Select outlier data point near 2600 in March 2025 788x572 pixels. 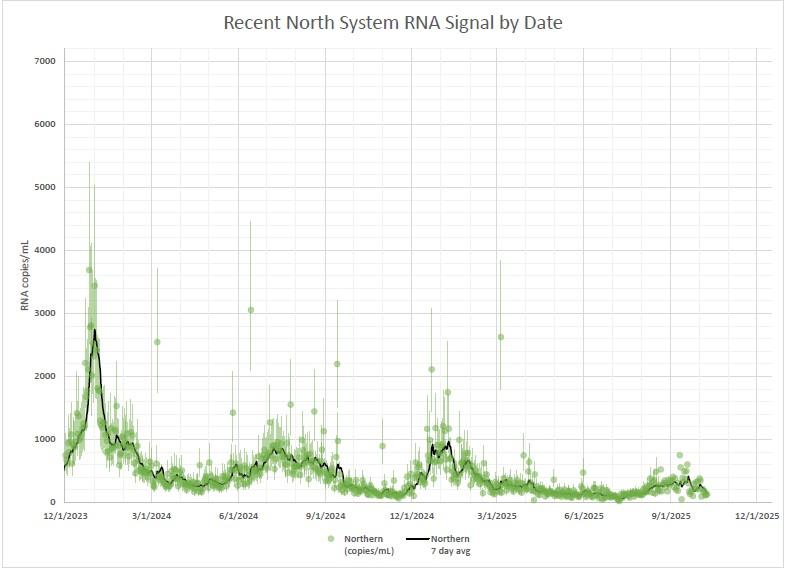coord(500,337)
